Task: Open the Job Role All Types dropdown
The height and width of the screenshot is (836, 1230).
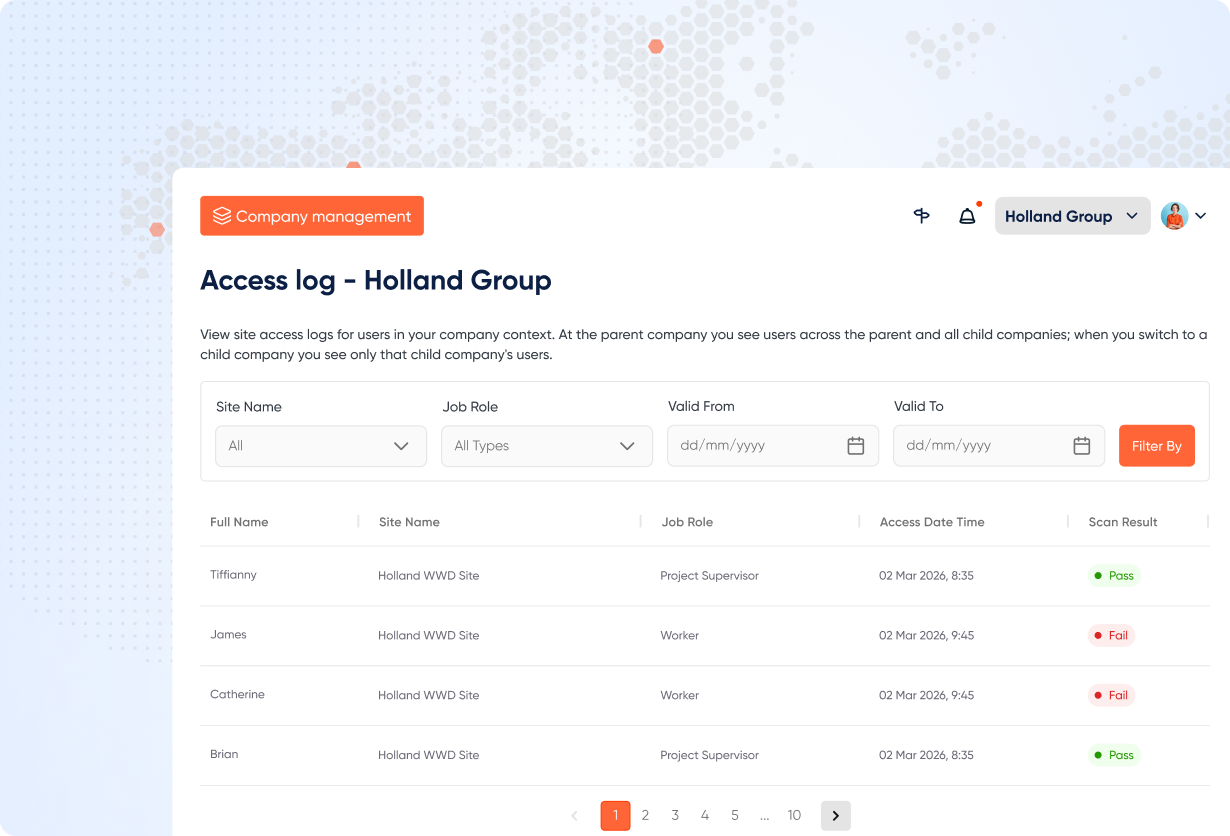Action: click(x=547, y=446)
